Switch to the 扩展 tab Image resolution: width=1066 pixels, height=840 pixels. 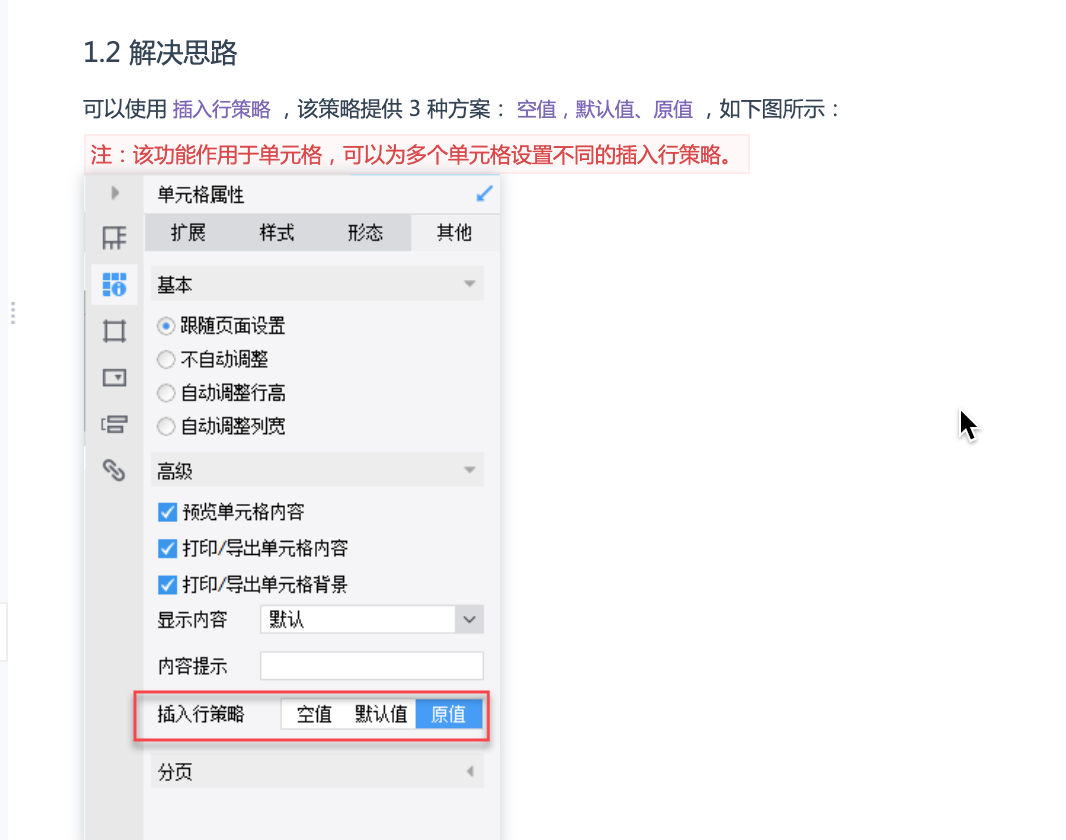pyautogui.click(x=188, y=233)
